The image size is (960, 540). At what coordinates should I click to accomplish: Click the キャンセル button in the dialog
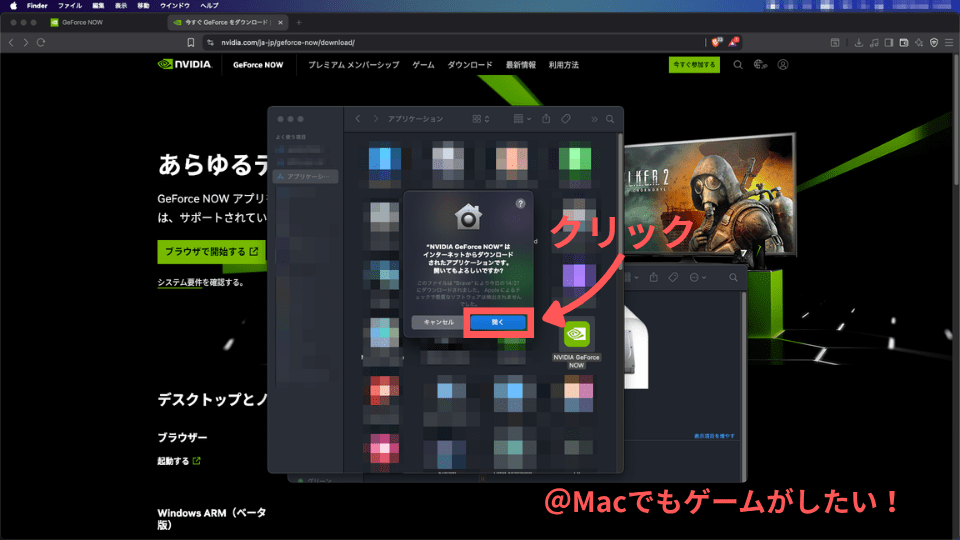(438, 322)
